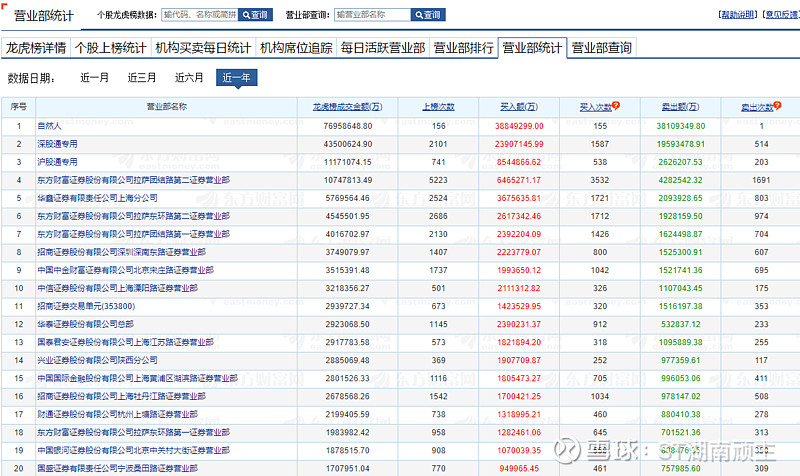Click the 营业部统计 page title

pyautogui.click(x=43, y=16)
